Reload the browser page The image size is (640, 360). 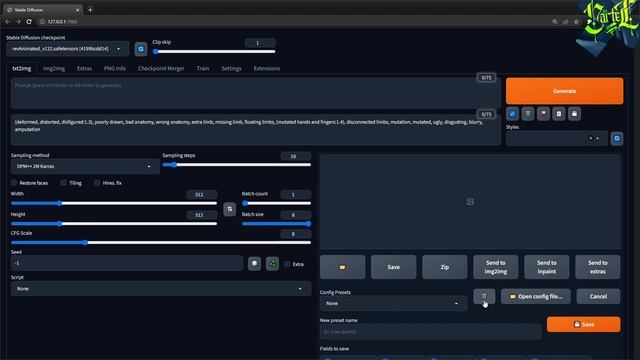pos(29,22)
